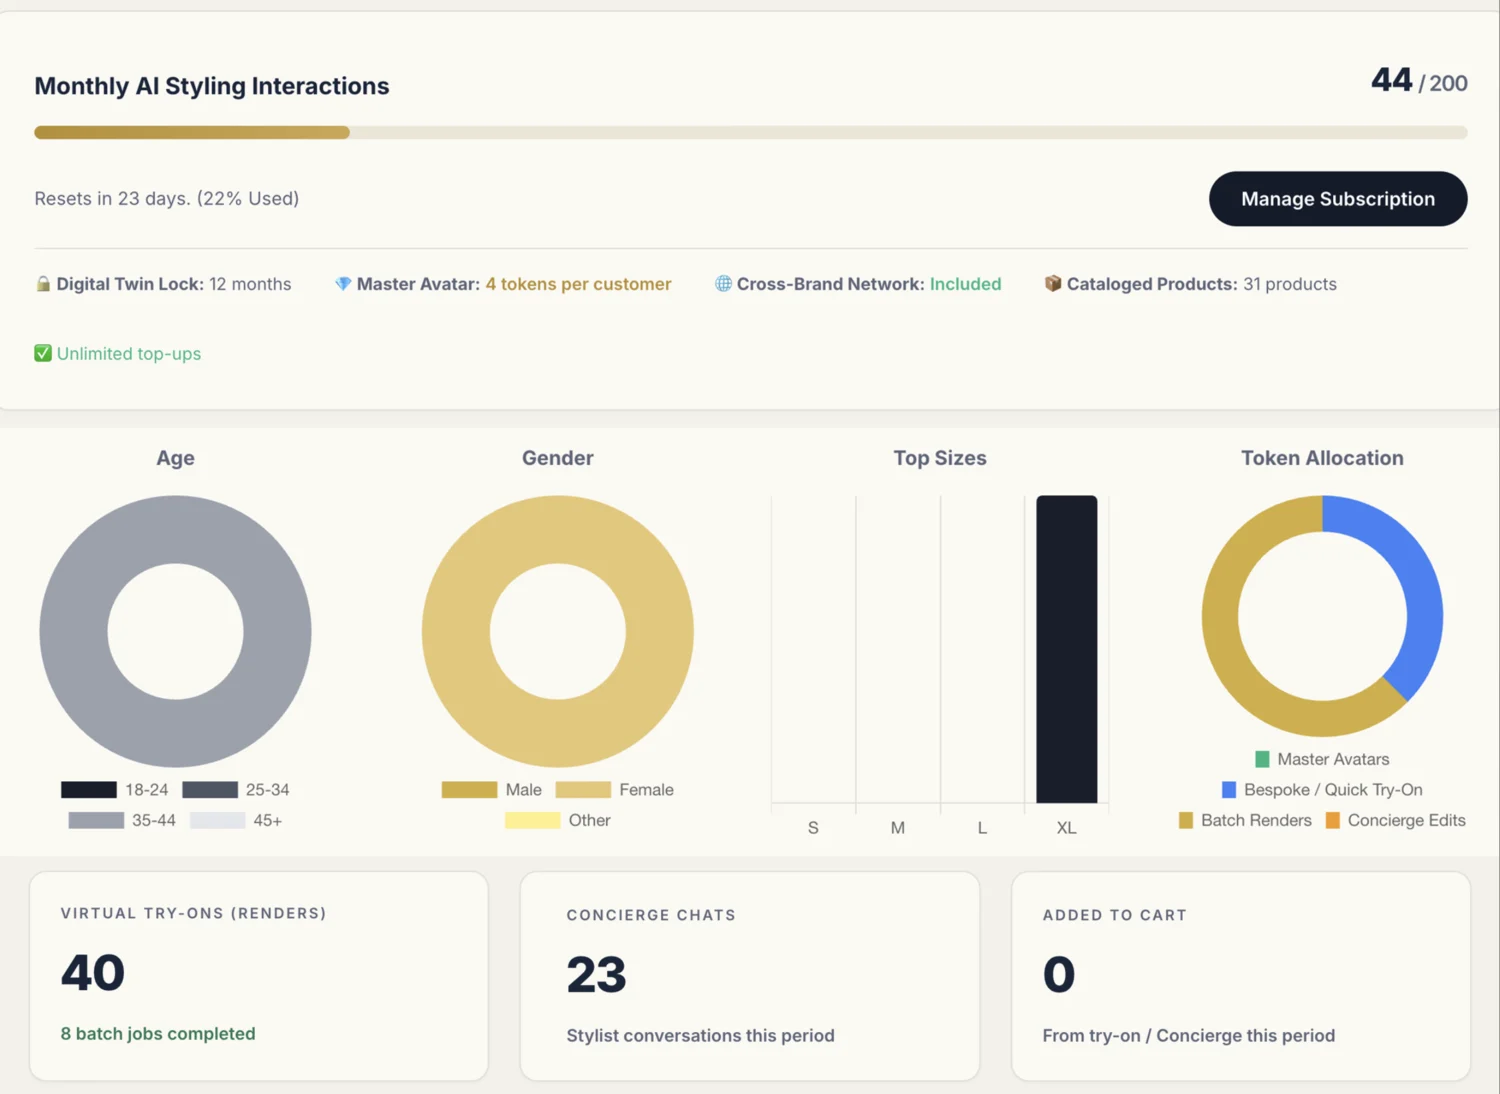1500x1094 pixels.
Task: Toggle the Bespoke / Quick Try-On legend swatch
Action: 1229,790
